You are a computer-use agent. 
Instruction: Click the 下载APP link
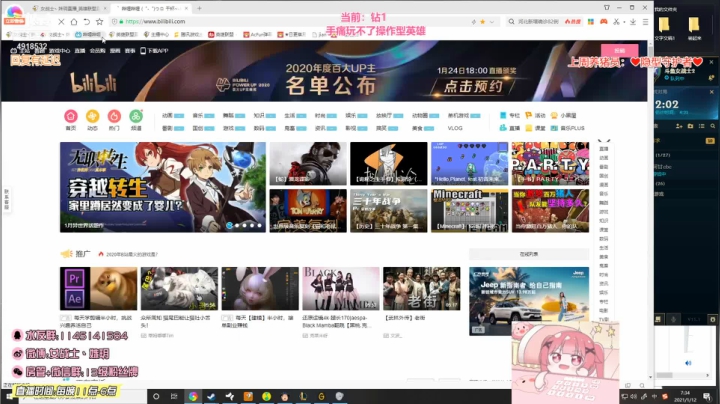tap(154, 51)
